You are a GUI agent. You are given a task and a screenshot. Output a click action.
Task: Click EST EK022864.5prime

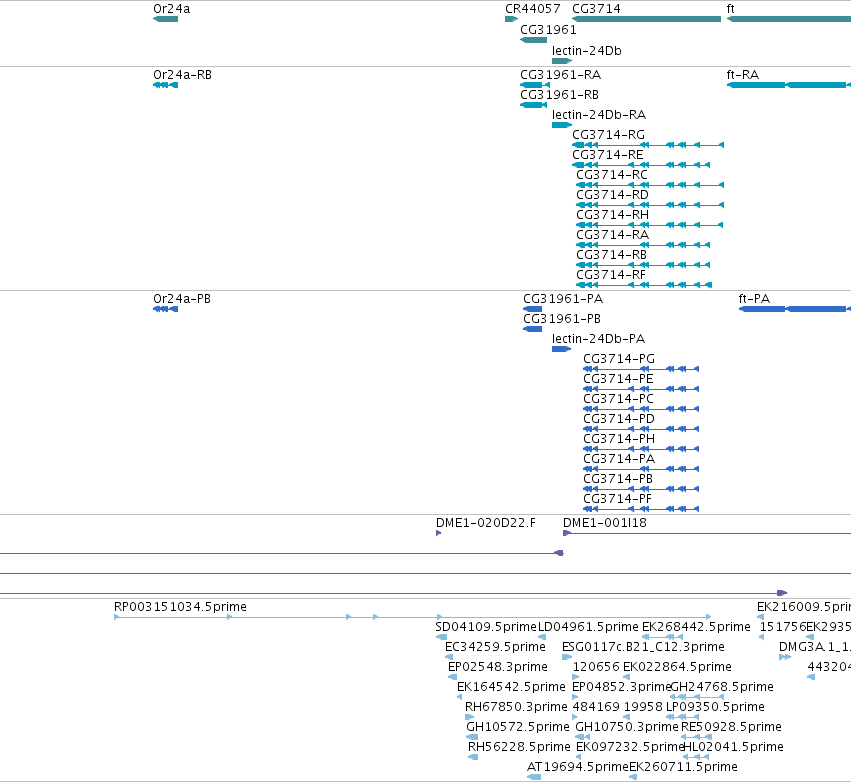(626, 677)
